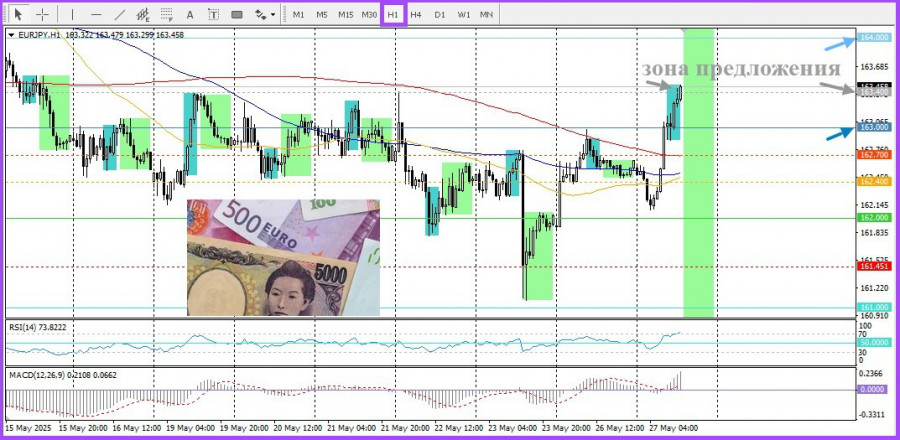This screenshot has width=900, height=440.
Task: Select the Trendline drawing tool
Action: pyautogui.click(x=119, y=14)
